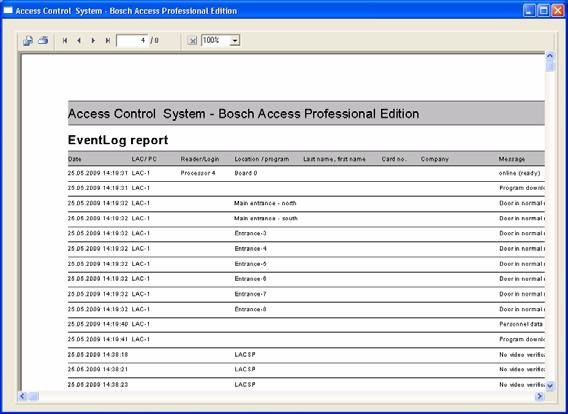
Task: Click LAC-1 in the Entrance-3 row
Action: pyautogui.click(x=141, y=233)
